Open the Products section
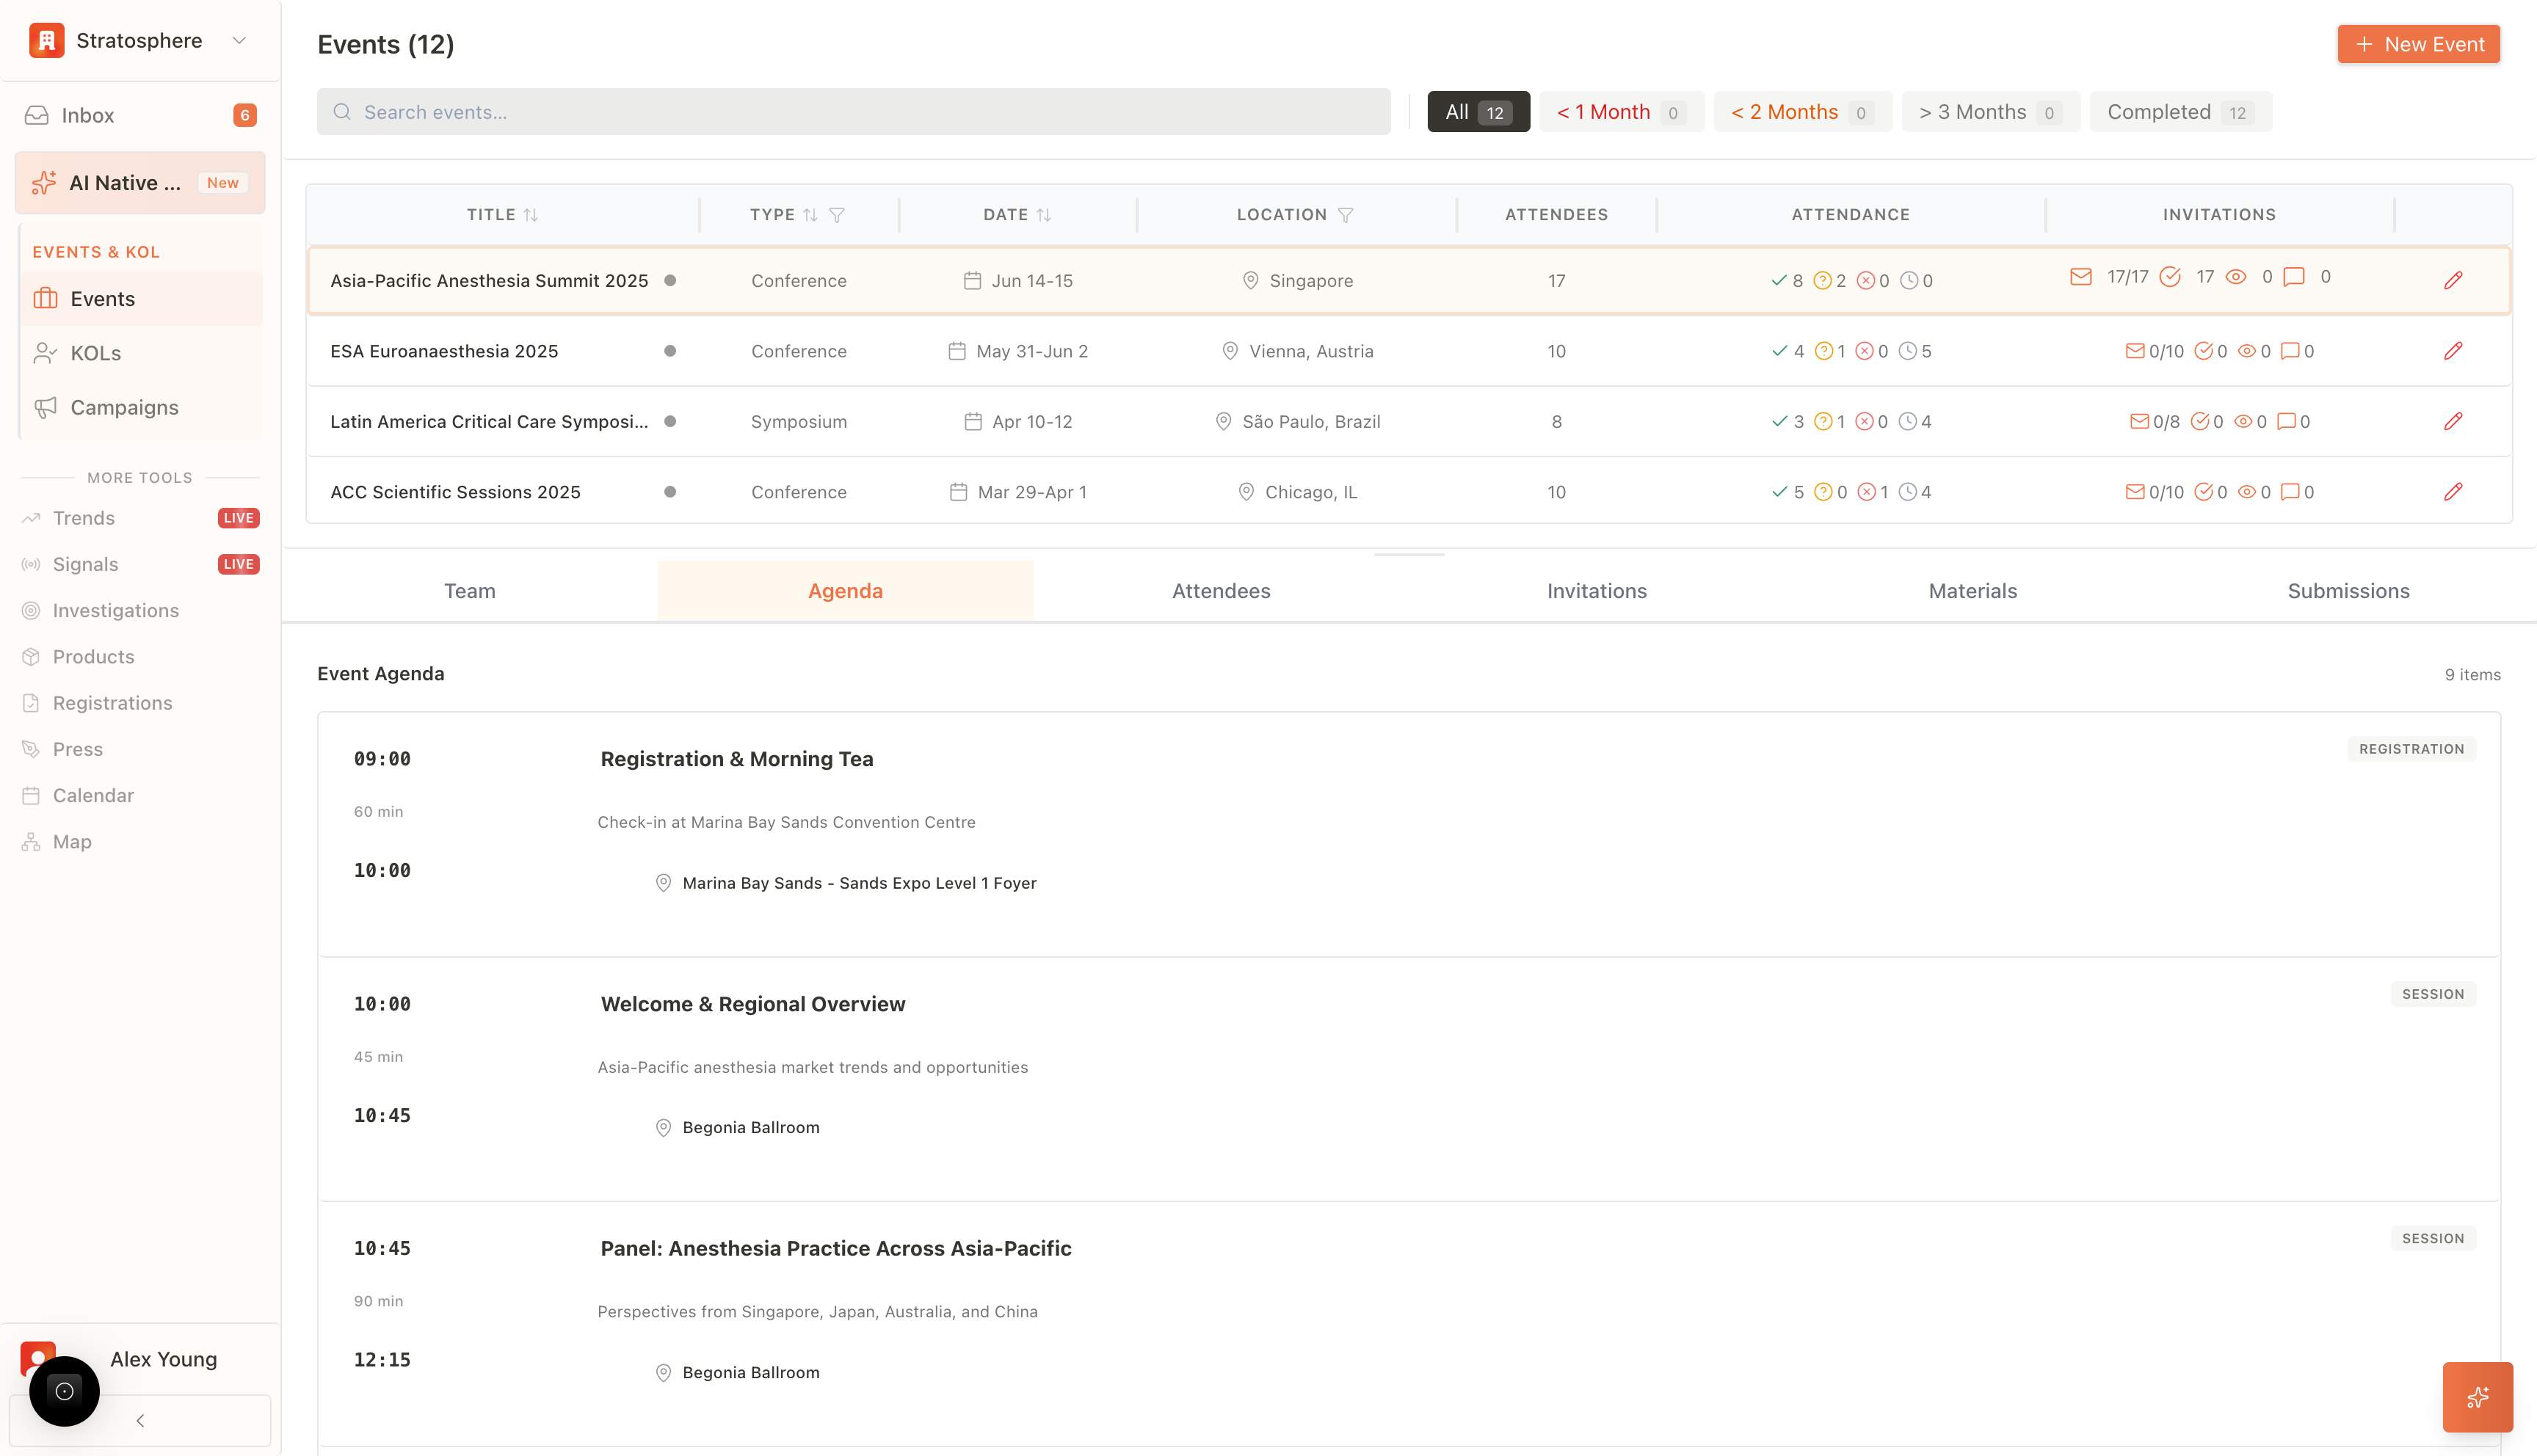The image size is (2537, 1456). tap(93, 656)
